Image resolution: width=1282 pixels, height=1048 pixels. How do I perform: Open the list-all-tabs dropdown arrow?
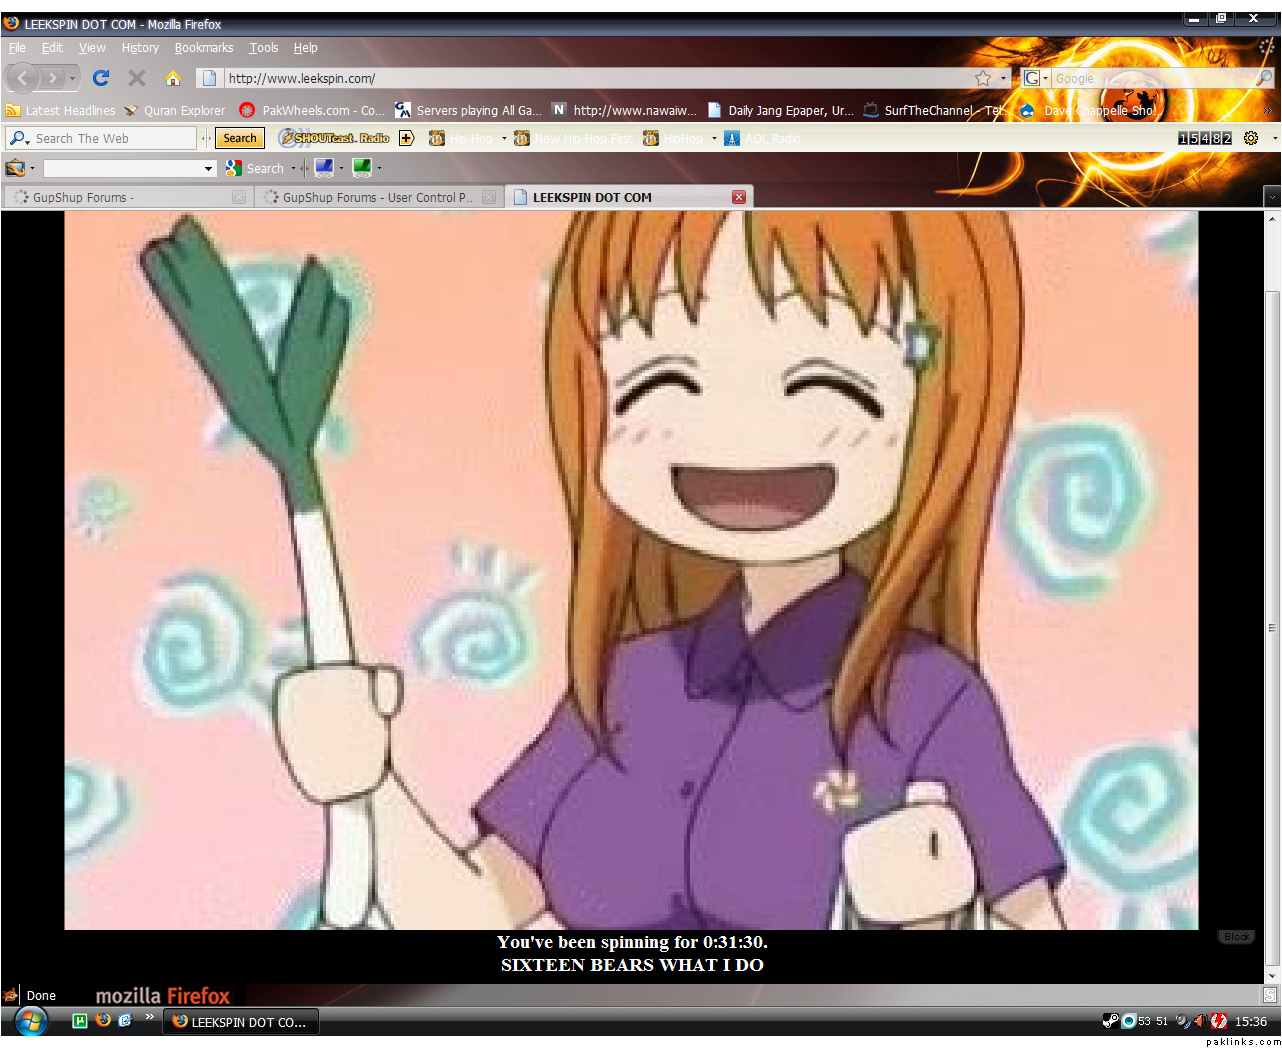pyautogui.click(x=1272, y=197)
